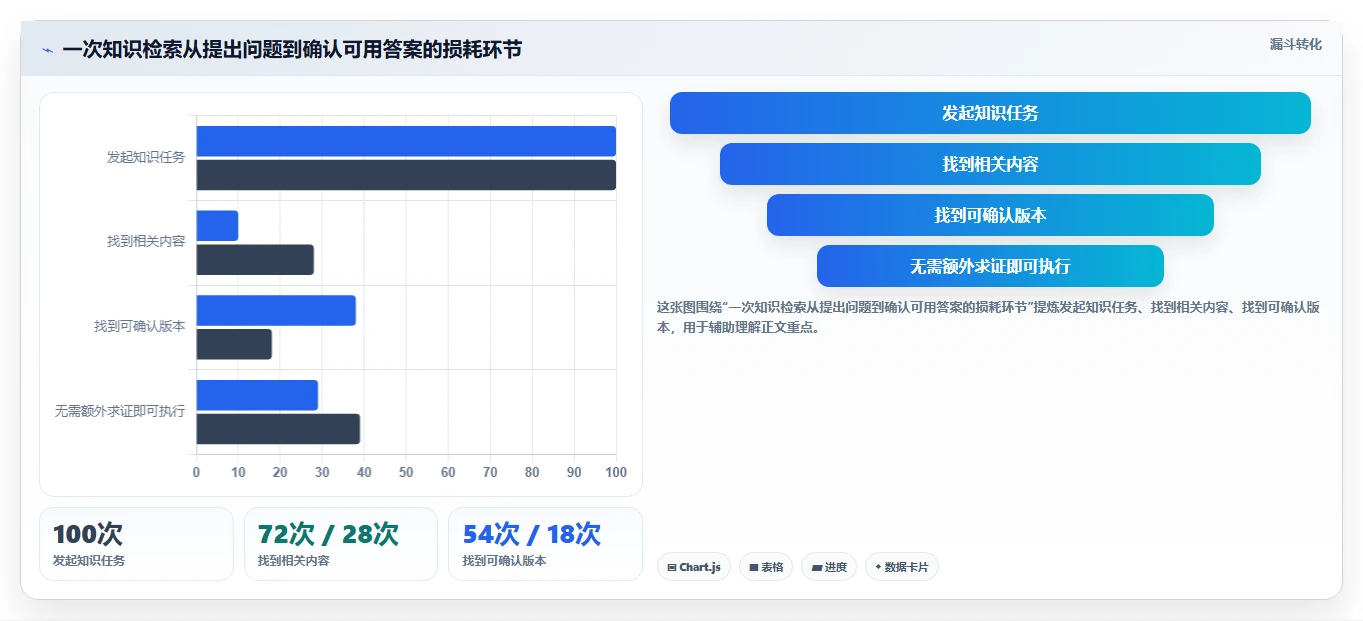
Task: Click the x-axis tick label 100
Action: 616,472
